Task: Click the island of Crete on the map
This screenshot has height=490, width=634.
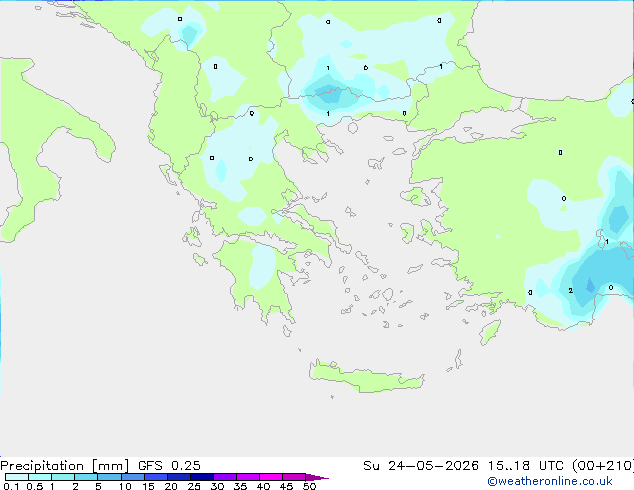Action: pos(366,377)
